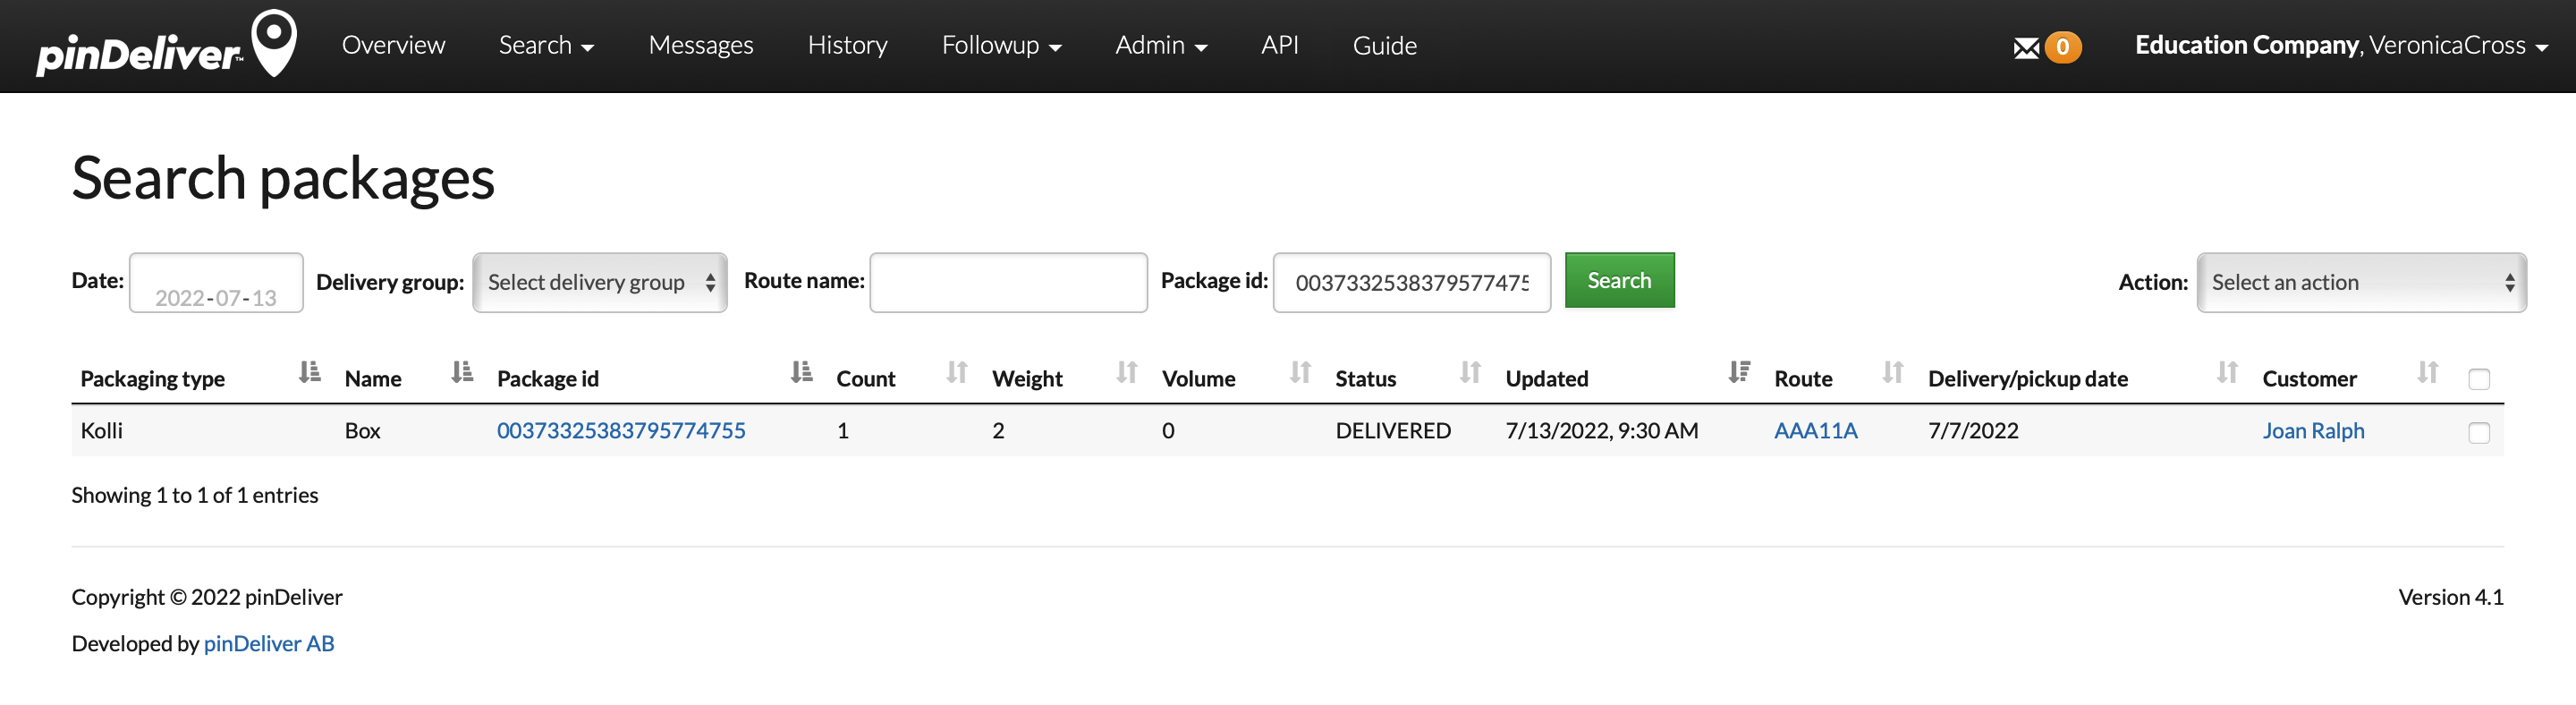Click the Showing 1 to 1 of 1 entries text

195,495
